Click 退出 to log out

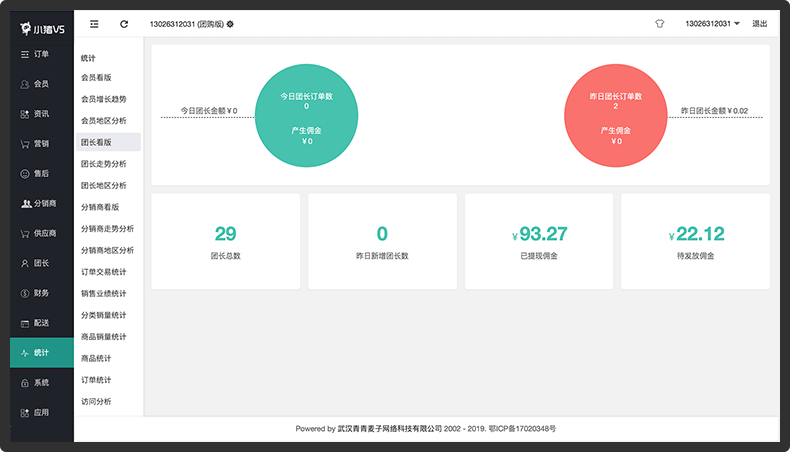point(759,24)
